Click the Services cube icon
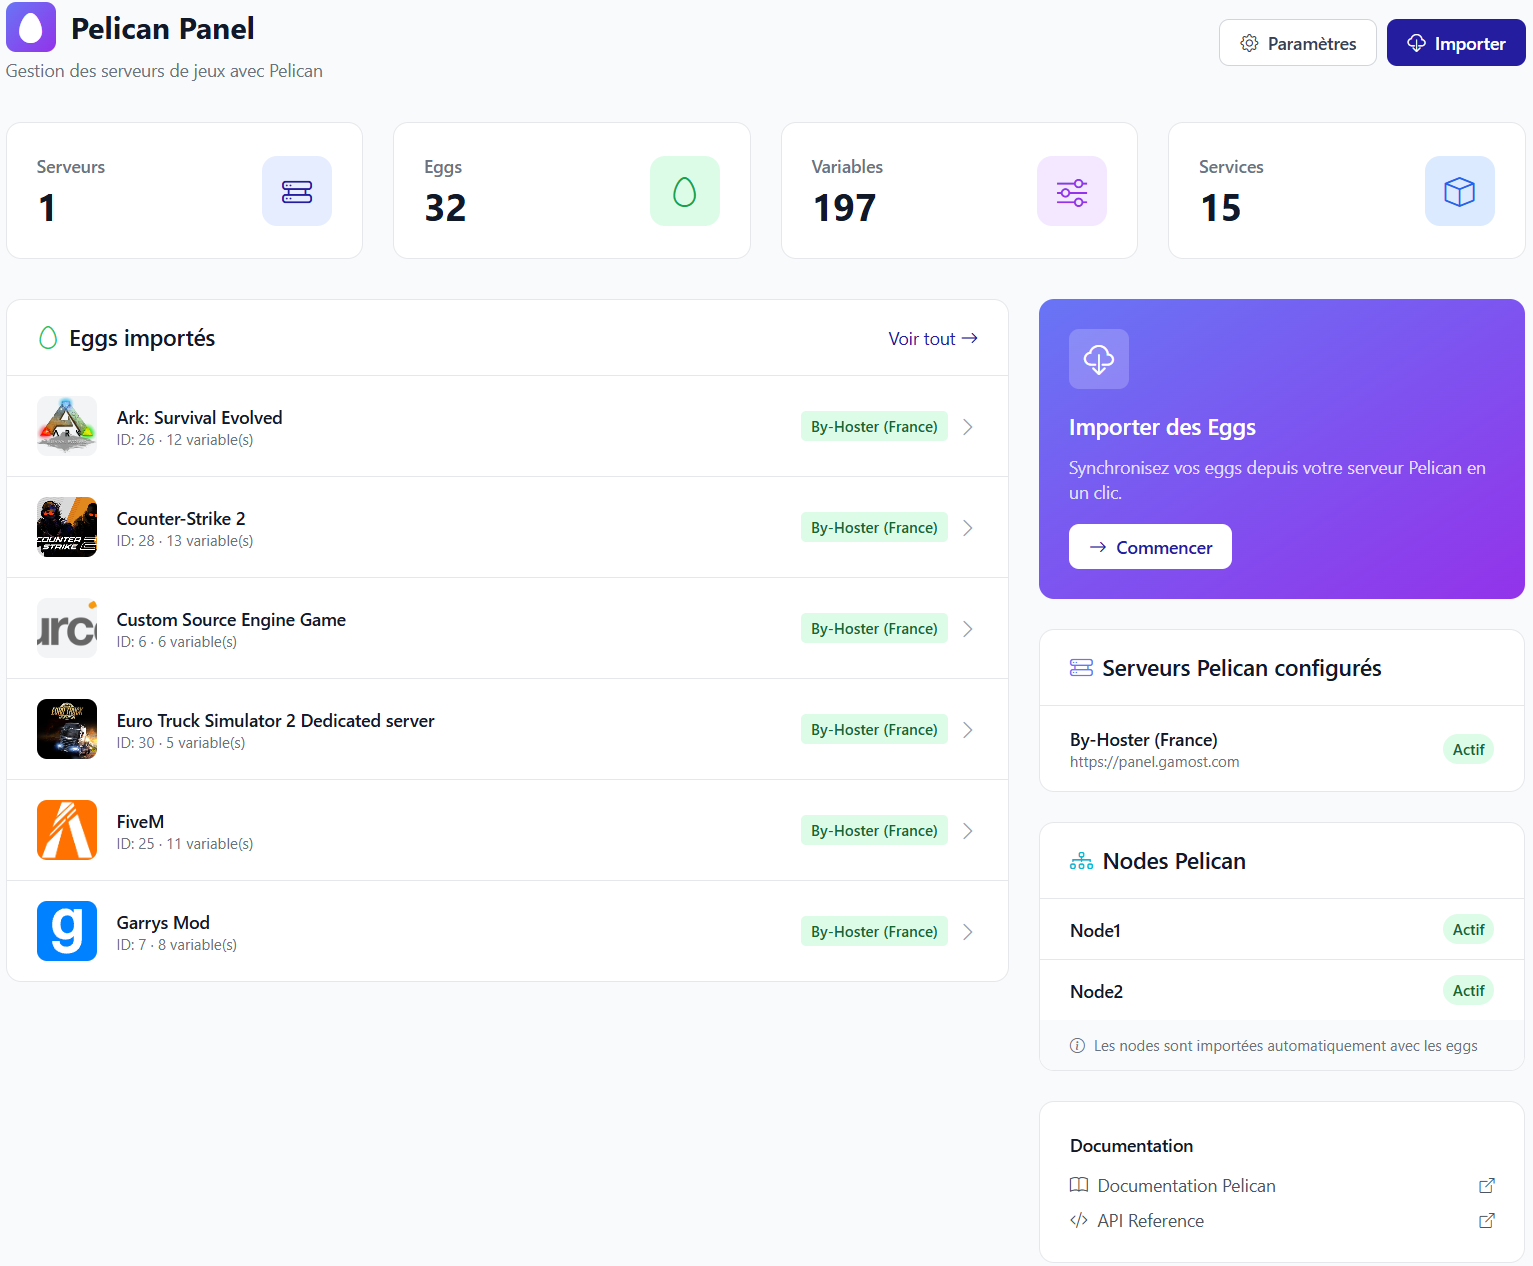The height and width of the screenshot is (1266, 1533). pos(1459,191)
